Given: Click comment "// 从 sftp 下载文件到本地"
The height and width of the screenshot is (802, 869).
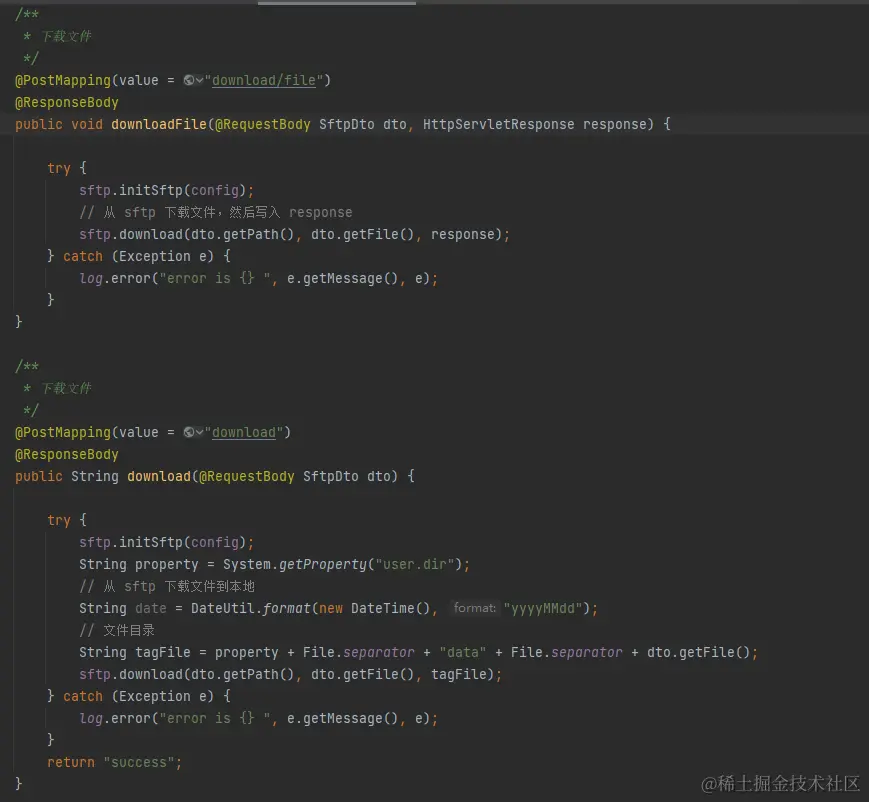Looking at the screenshot, I should coord(167,586).
